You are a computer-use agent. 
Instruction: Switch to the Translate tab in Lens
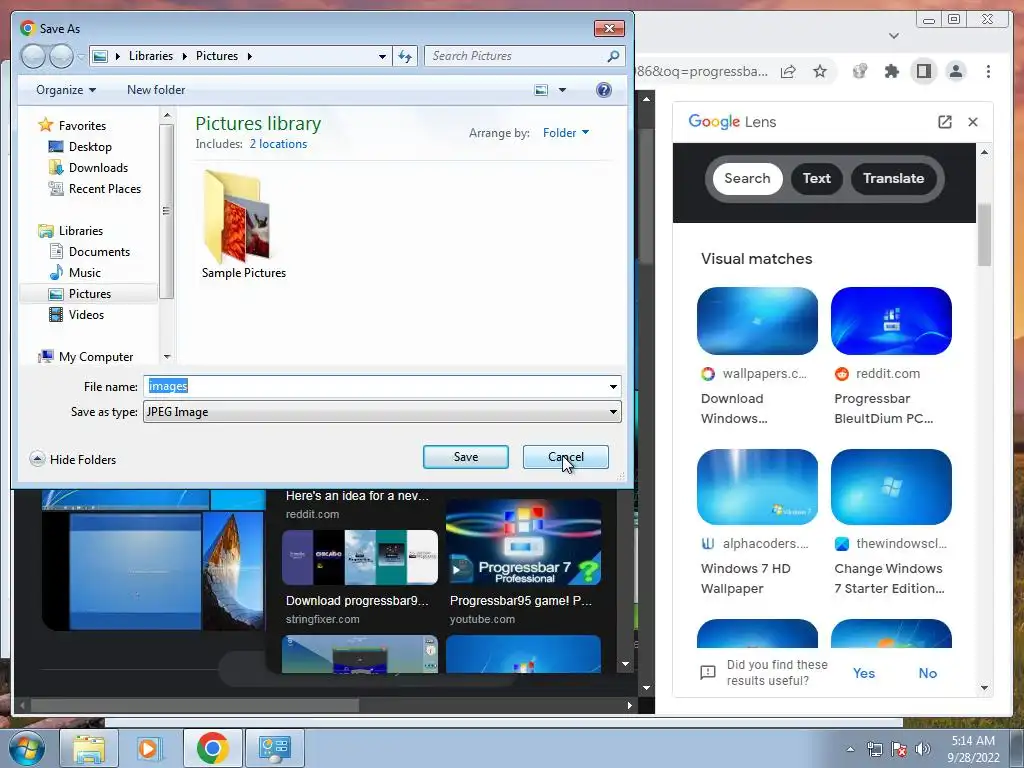tap(893, 179)
